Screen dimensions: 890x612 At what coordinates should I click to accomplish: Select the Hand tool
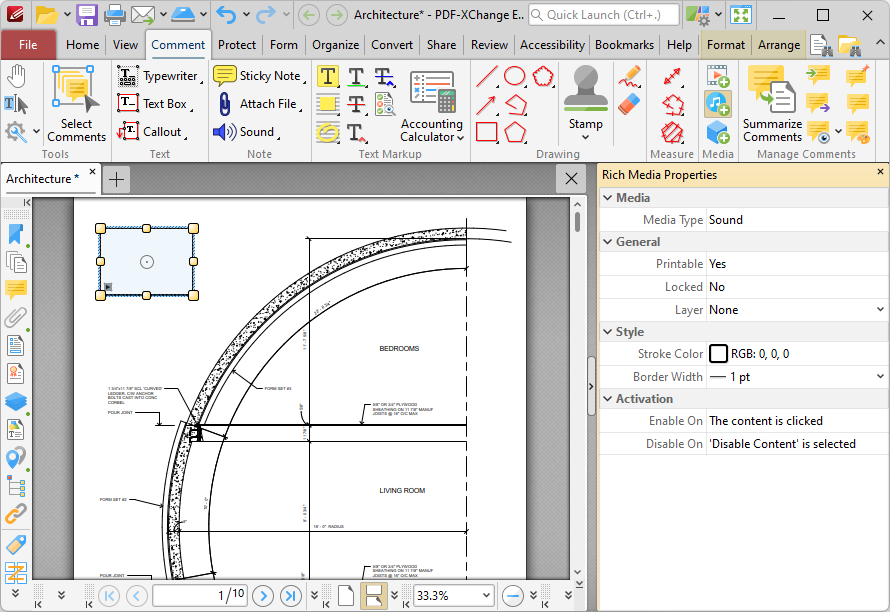tap(16, 77)
